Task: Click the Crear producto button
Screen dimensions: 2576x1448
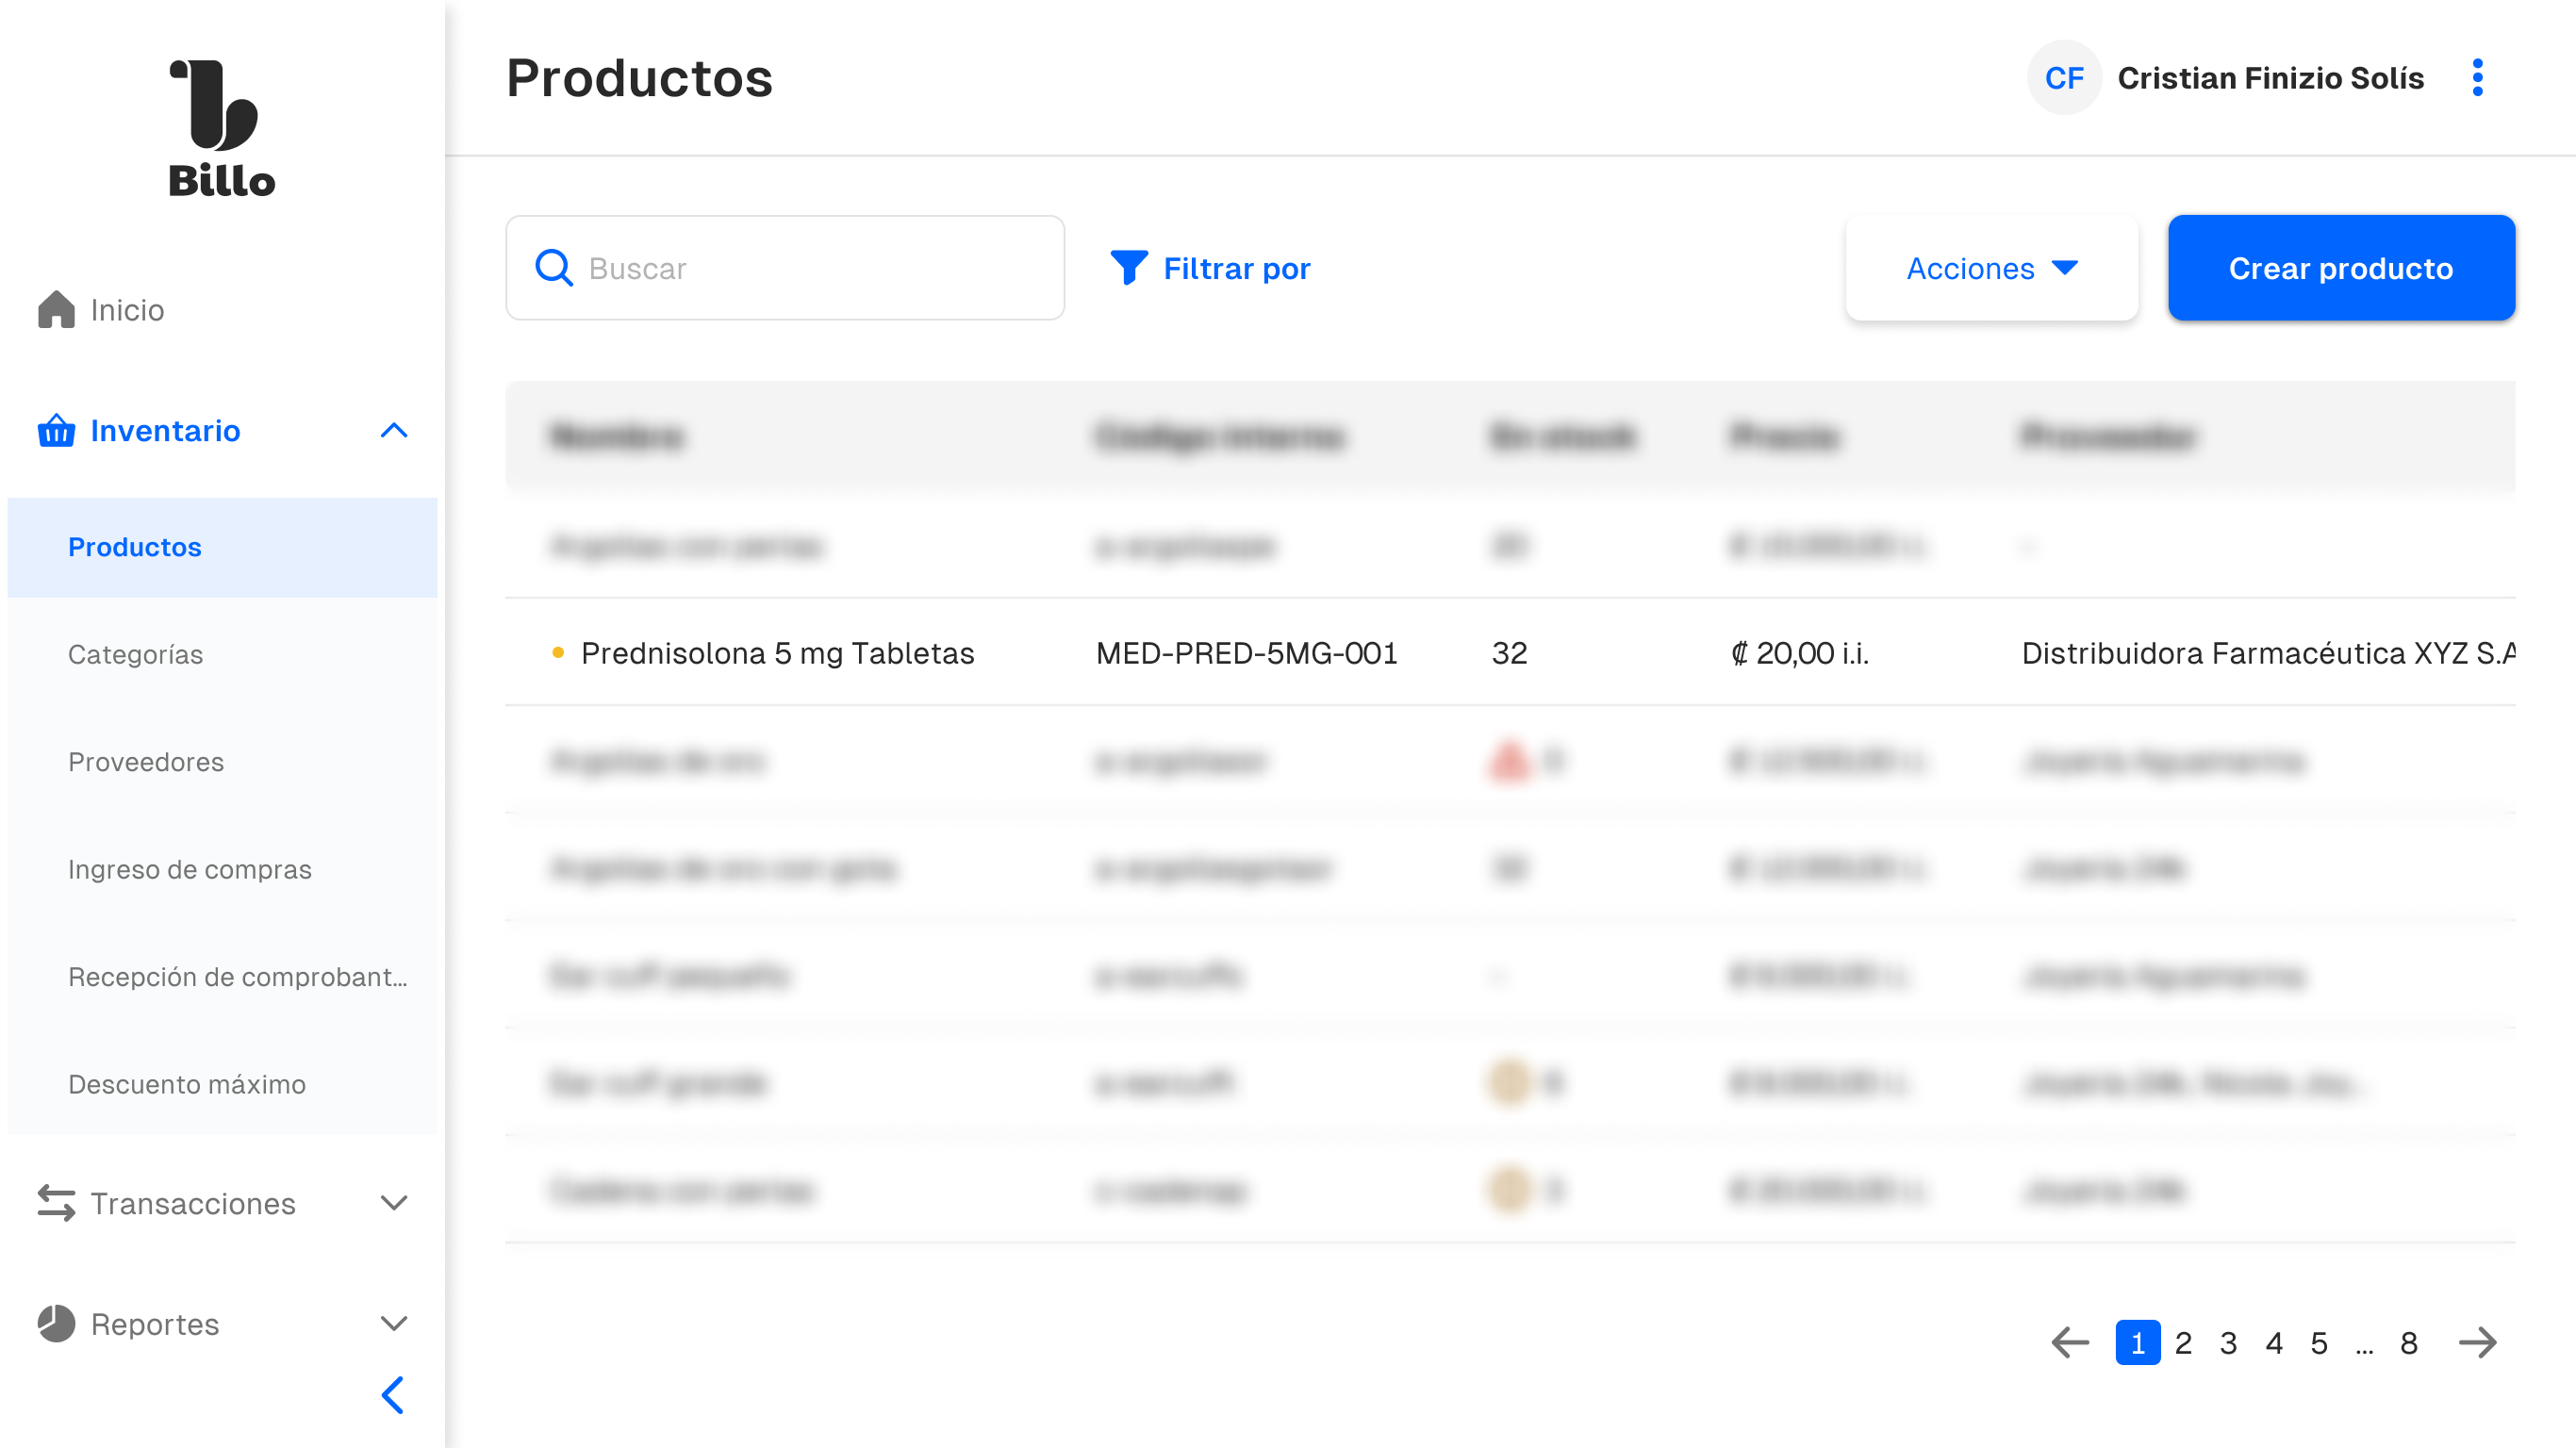Action: click(x=2340, y=268)
